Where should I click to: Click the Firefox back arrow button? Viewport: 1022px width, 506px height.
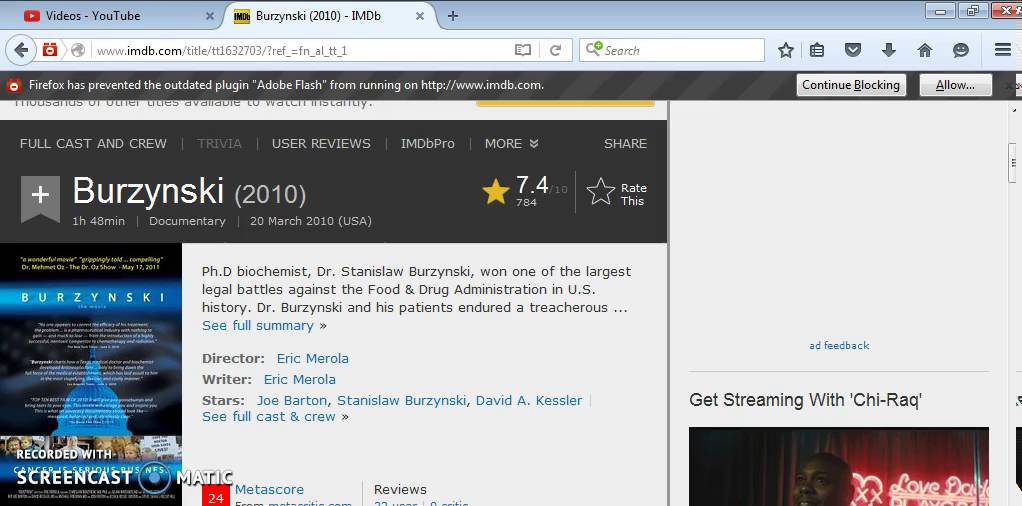click(x=21, y=50)
